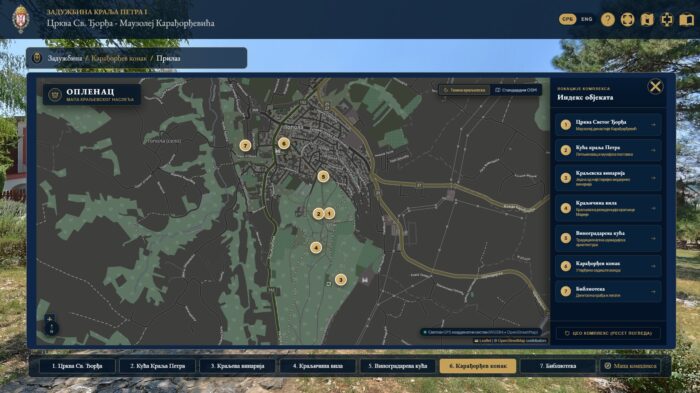
Task: Open the book guide icon in header
Action: pos(687,20)
